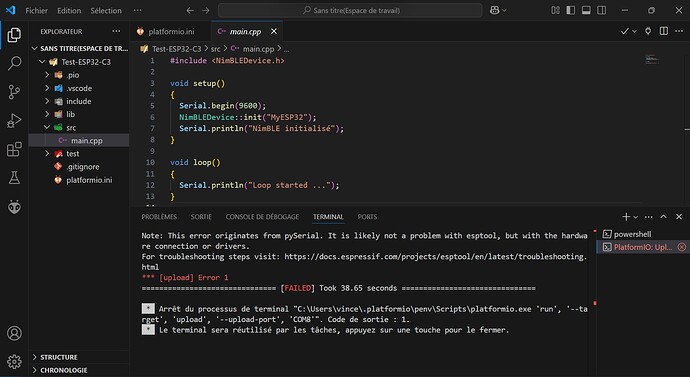
Task: Open platformio.ini from the explorer tree
Action: coord(79,180)
